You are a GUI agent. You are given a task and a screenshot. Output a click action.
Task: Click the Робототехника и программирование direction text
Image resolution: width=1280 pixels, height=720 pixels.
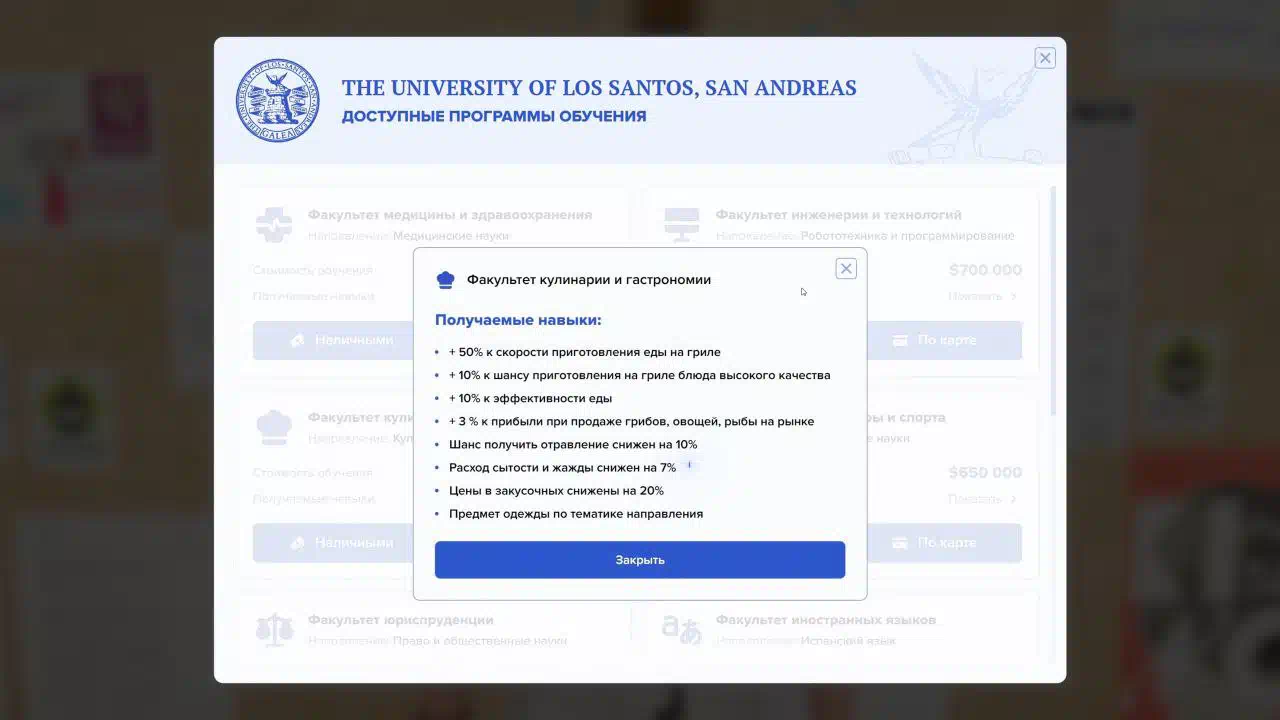907,236
